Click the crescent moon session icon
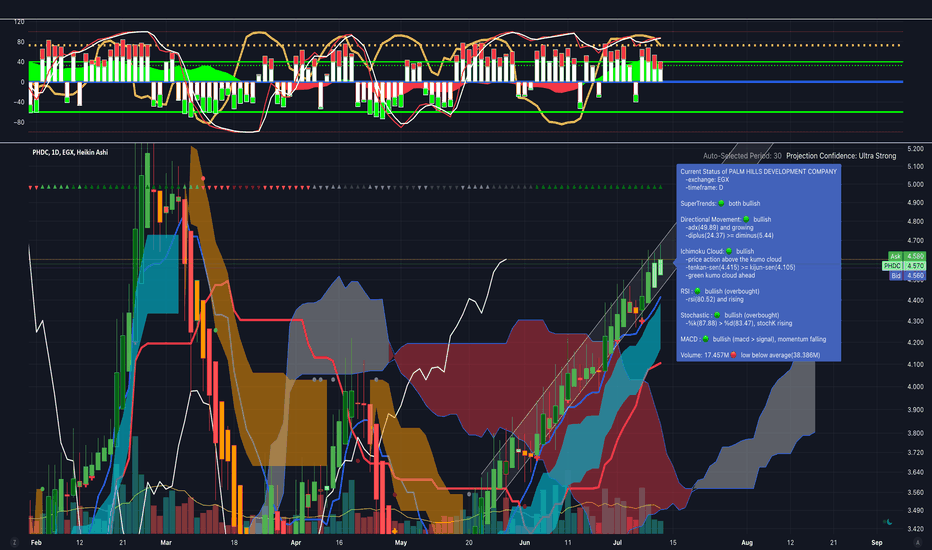This screenshot has width=932, height=550. tap(888, 522)
